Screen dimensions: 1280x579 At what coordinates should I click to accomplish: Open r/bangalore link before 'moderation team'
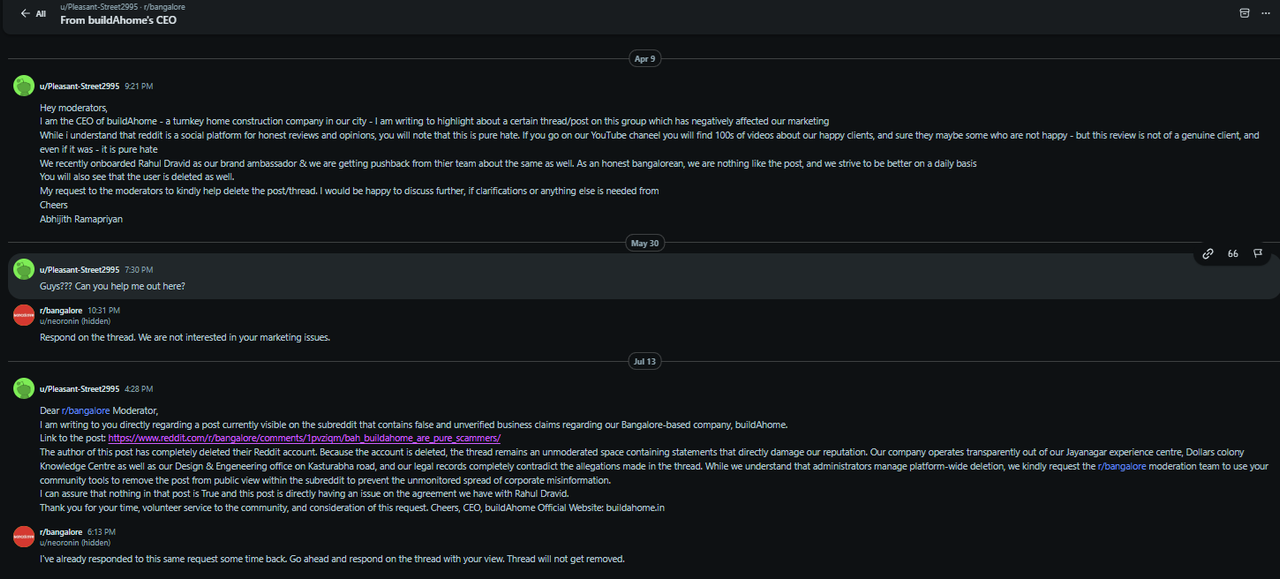coord(1122,466)
